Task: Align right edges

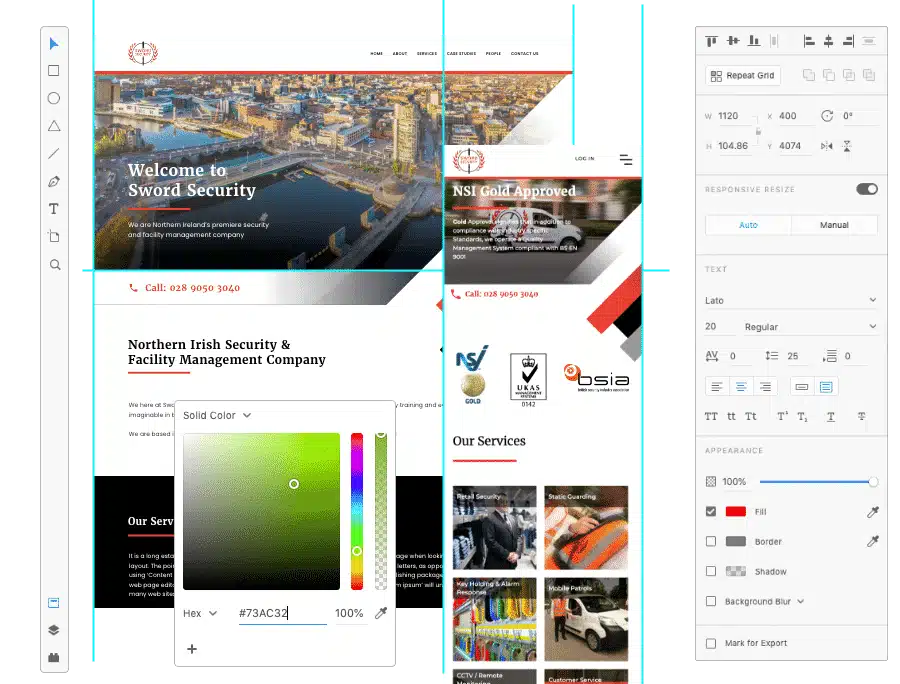Action: coord(848,41)
